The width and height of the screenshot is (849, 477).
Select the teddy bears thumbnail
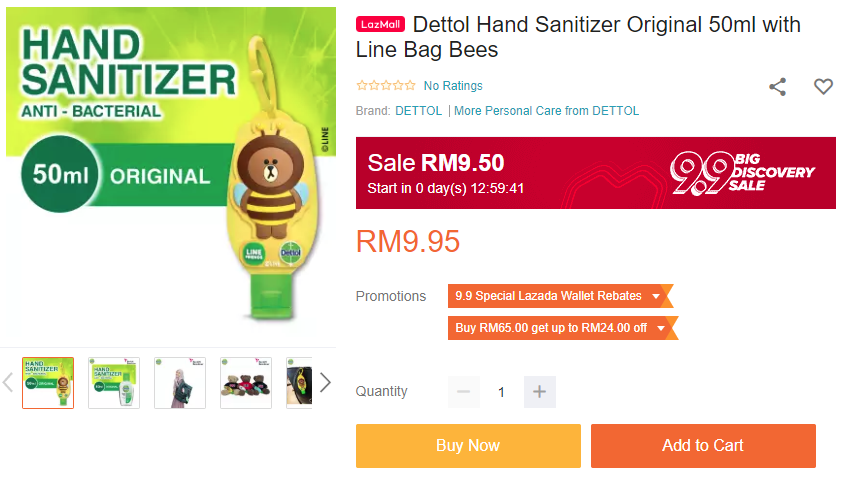click(x=246, y=383)
